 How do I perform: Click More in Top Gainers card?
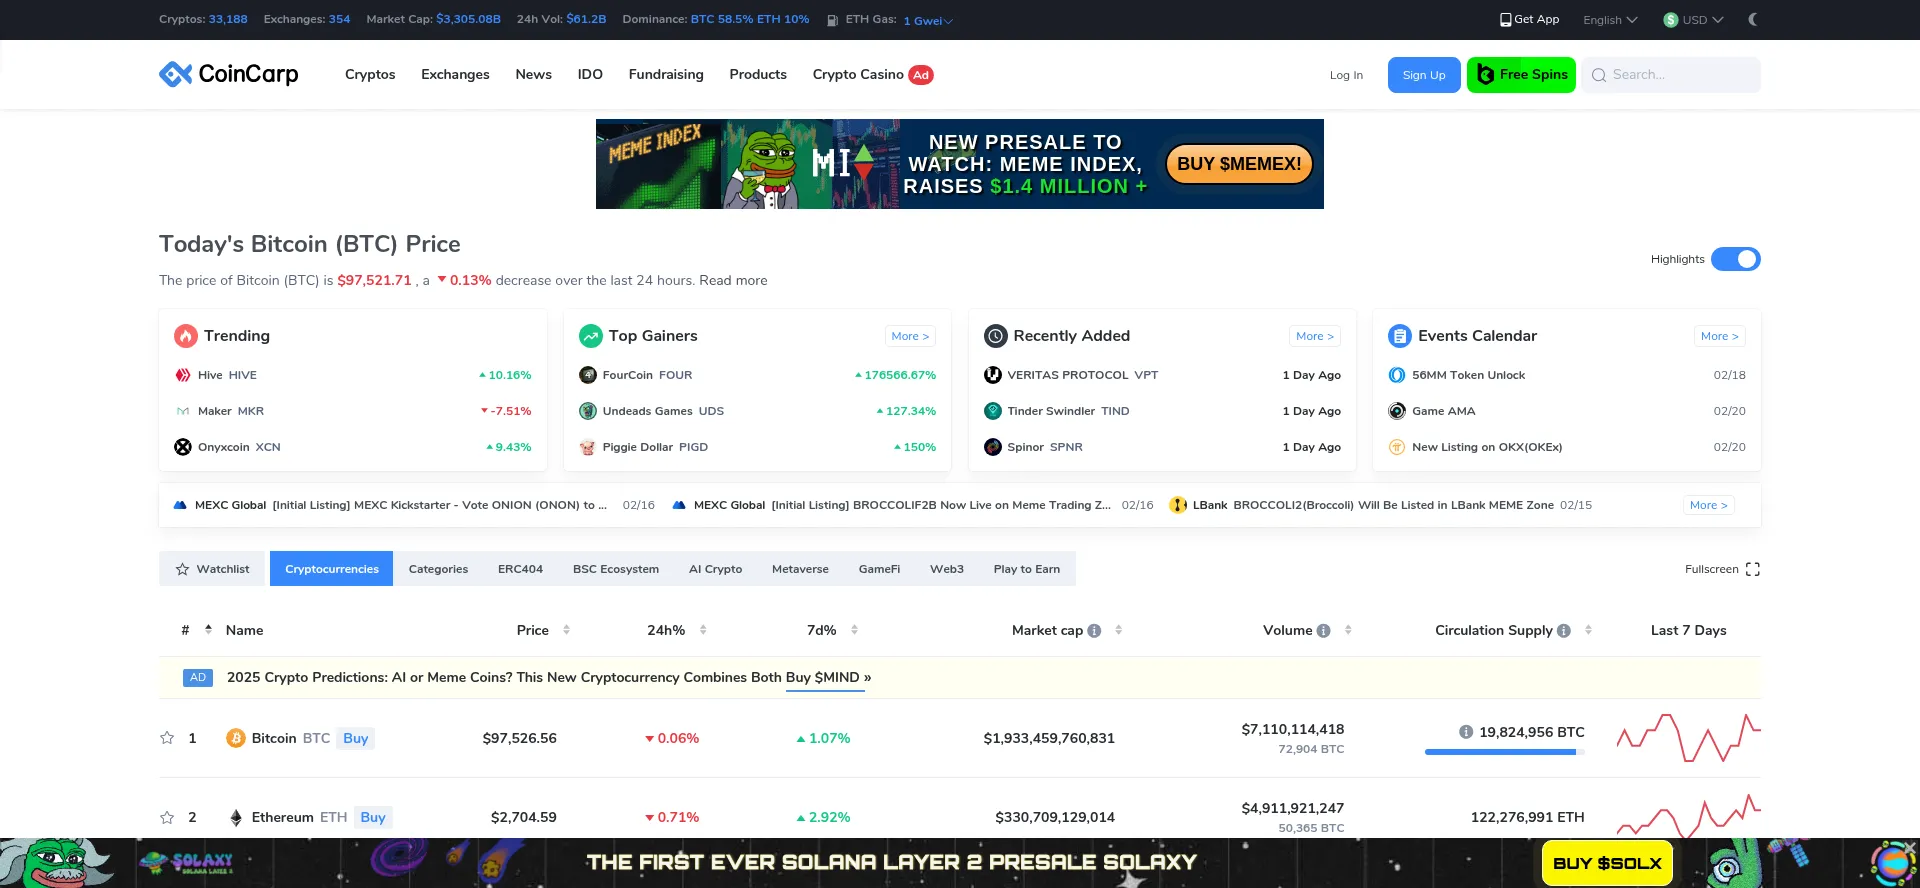point(910,336)
